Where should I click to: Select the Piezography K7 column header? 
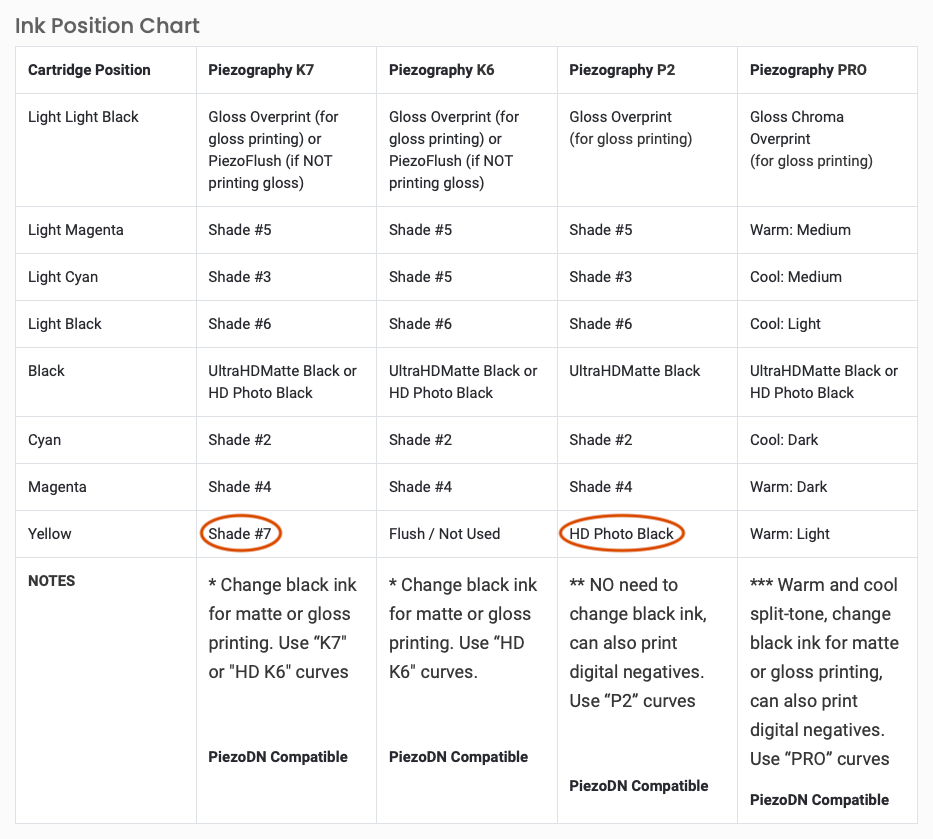[261, 70]
